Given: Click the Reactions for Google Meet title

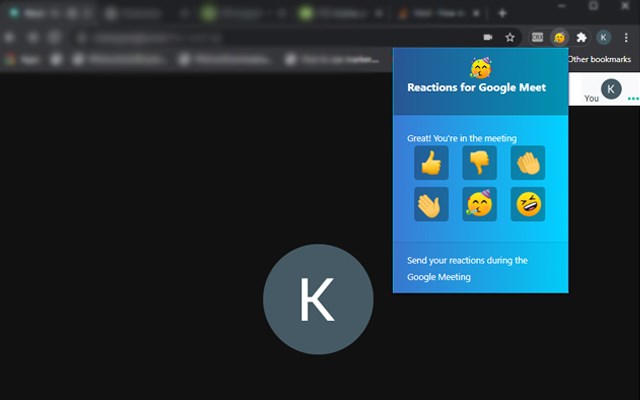Looking at the screenshot, I should tap(476, 87).
